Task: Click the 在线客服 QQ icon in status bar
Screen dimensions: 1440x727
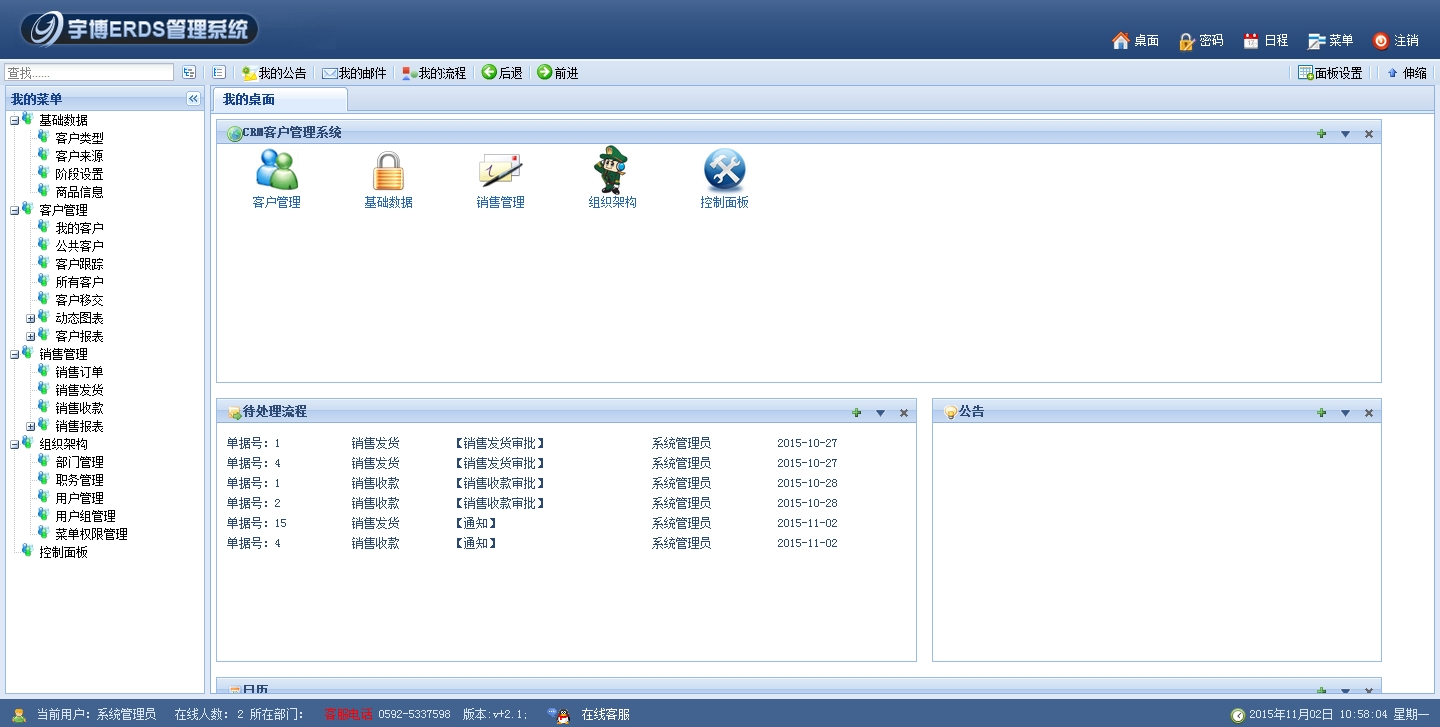Action: 560,715
